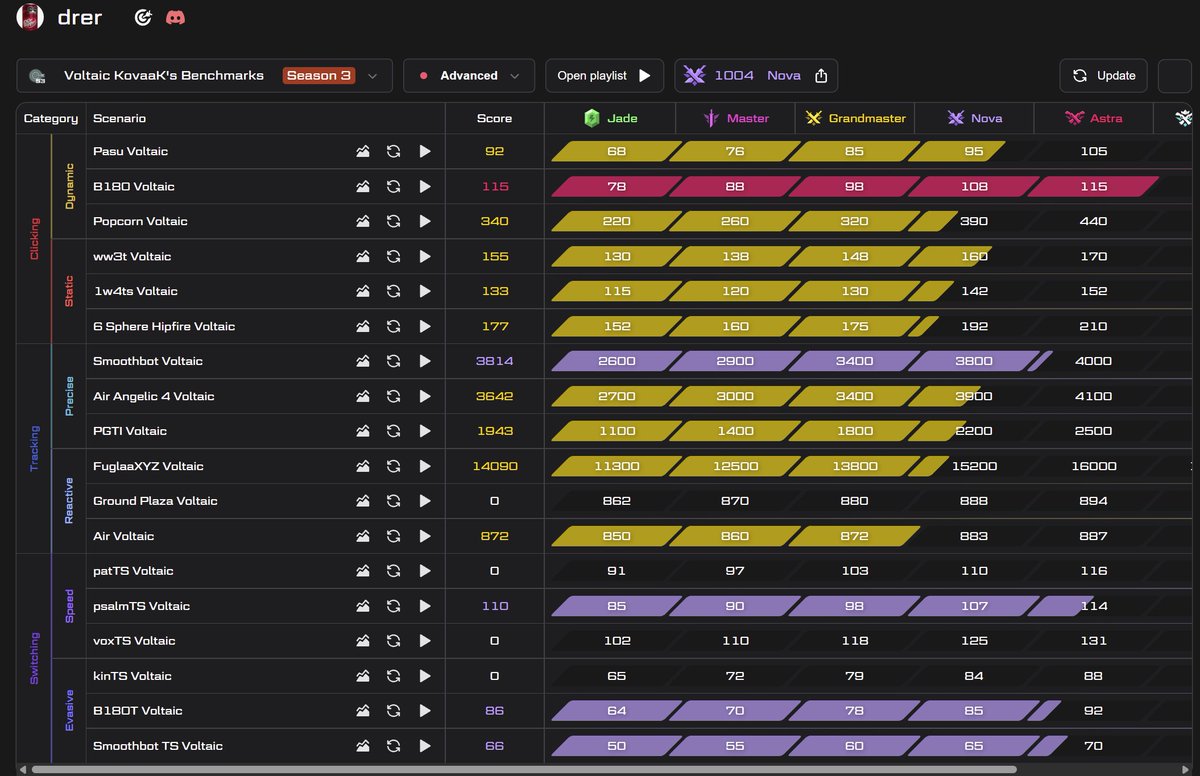Click the drer username text

click(x=78, y=18)
